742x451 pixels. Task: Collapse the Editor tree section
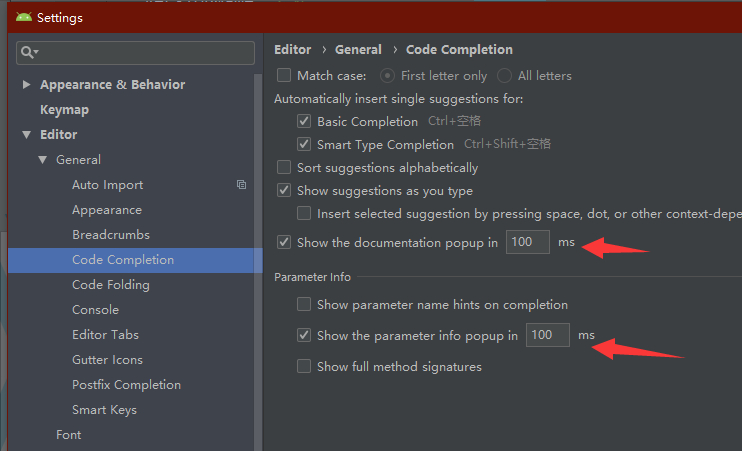pos(27,135)
